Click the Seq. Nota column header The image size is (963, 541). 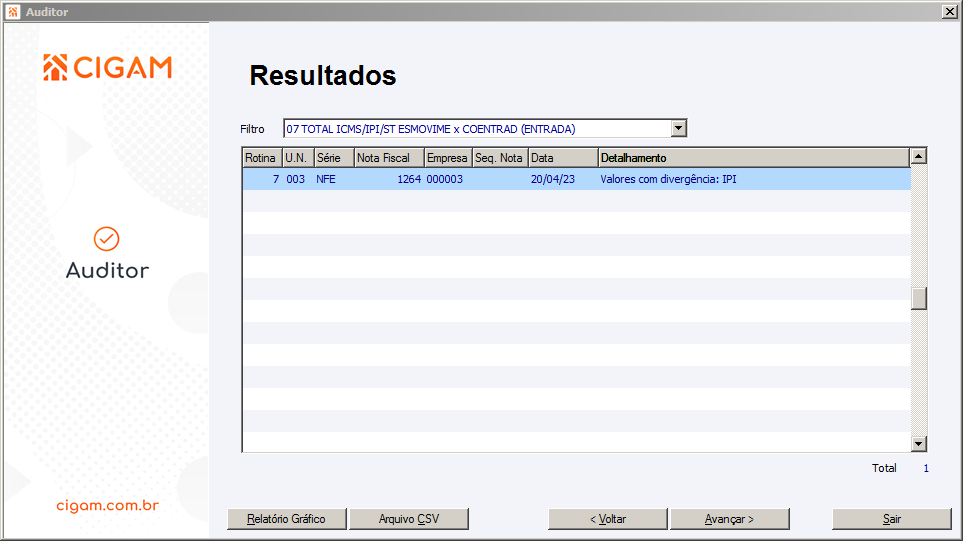tap(501, 158)
